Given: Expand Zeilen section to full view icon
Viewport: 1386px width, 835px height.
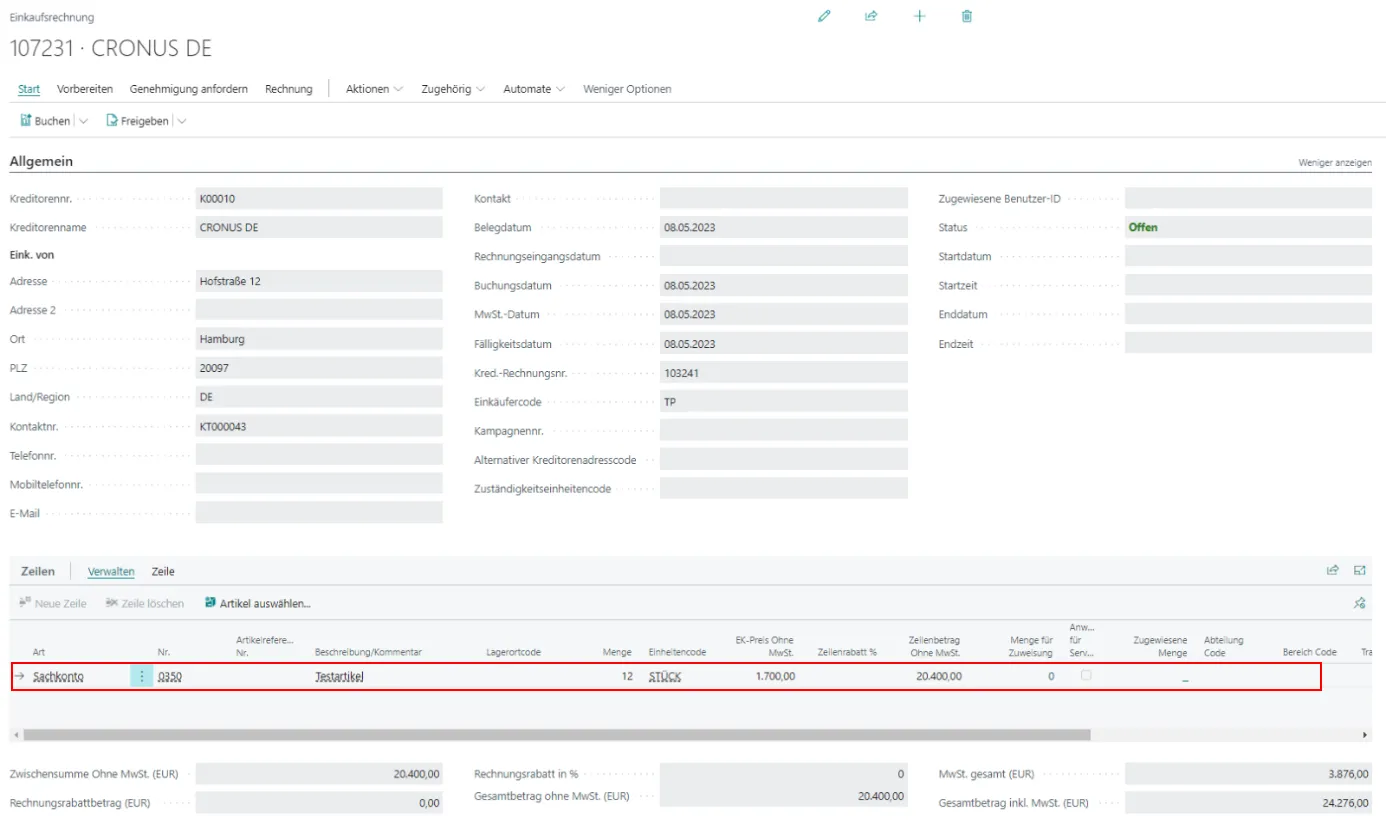Looking at the screenshot, I should click(1360, 570).
